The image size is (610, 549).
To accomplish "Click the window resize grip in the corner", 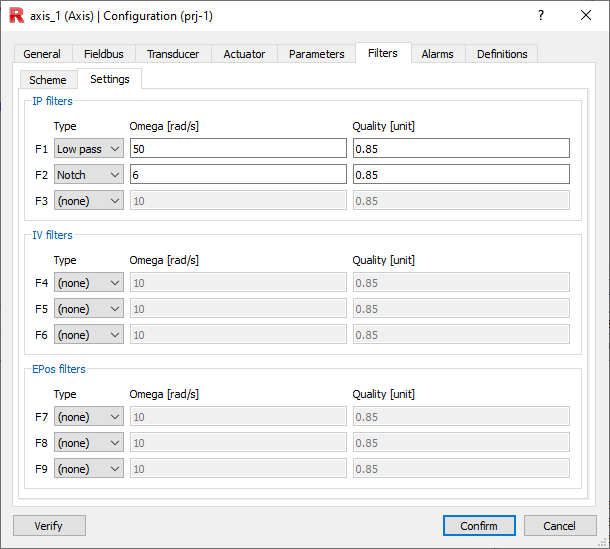I will (x=603, y=542).
